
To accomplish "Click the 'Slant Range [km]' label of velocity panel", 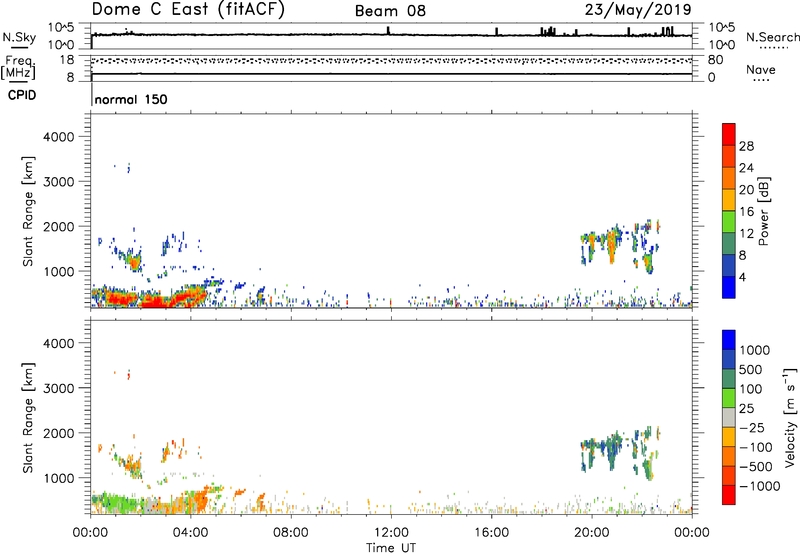I will pos(28,418).
